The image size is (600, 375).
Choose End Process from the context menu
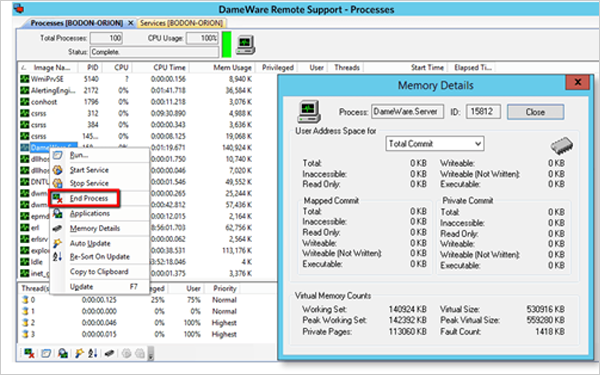click(x=99, y=198)
